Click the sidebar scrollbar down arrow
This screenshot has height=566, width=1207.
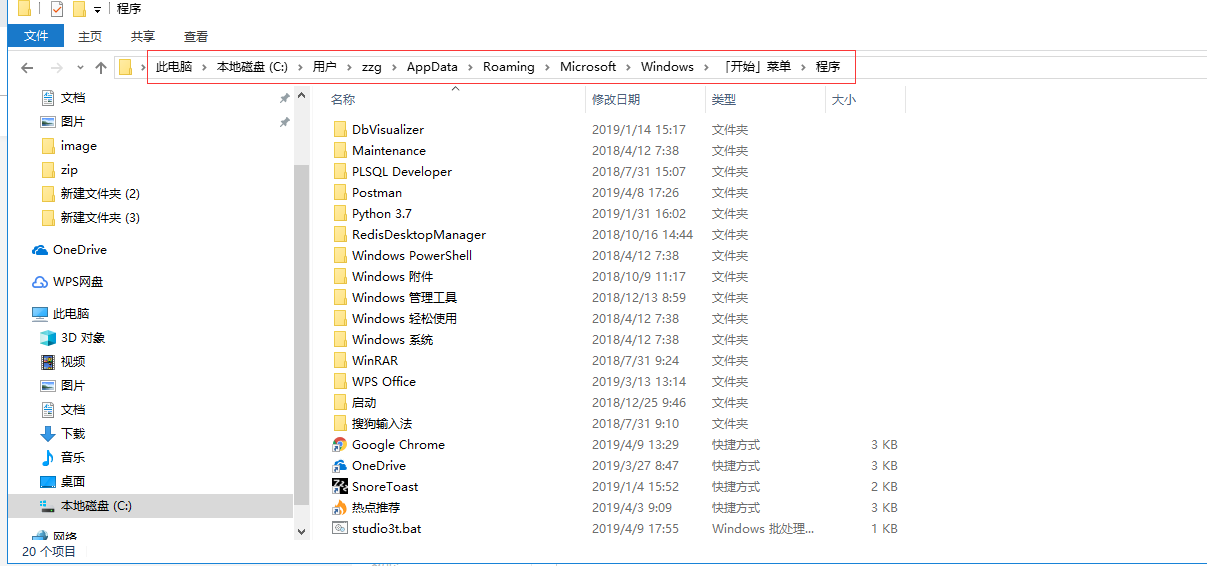(x=303, y=533)
